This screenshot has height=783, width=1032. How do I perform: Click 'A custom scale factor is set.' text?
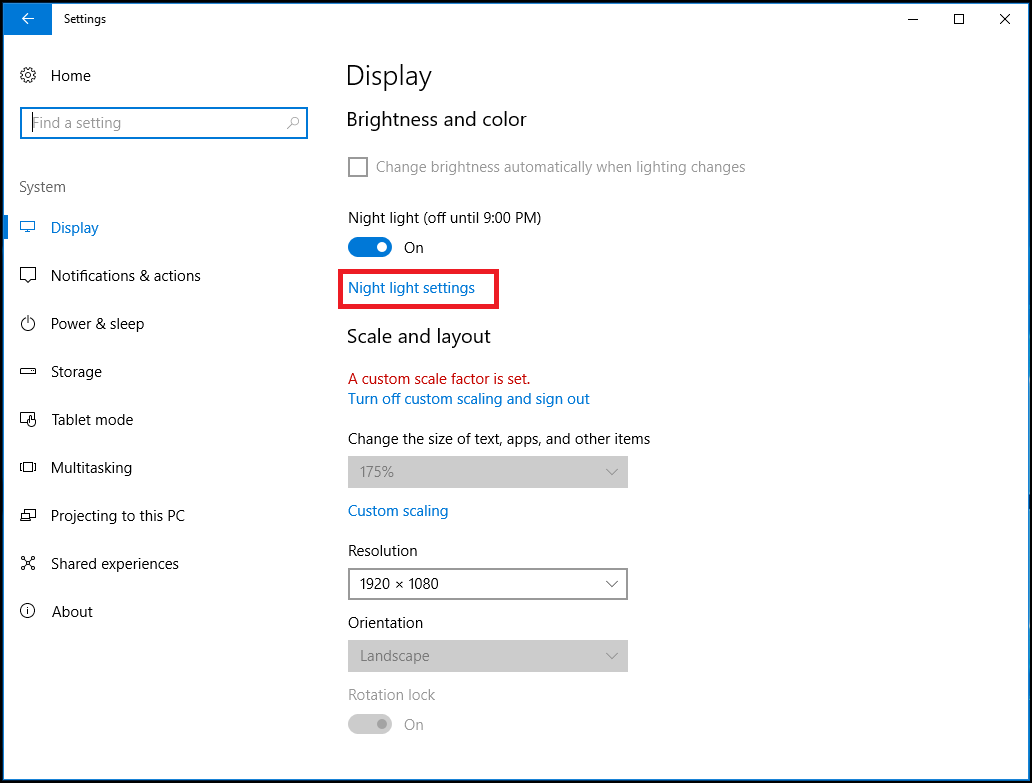pos(439,379)
